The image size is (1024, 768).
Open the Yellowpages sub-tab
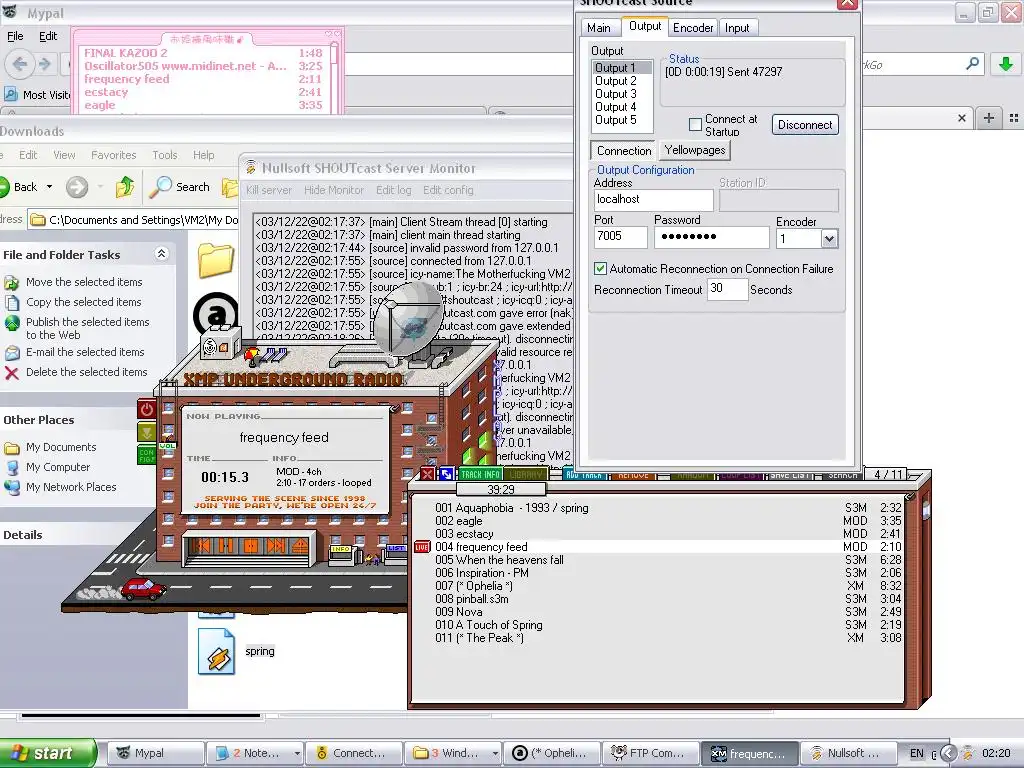point(695,150)
